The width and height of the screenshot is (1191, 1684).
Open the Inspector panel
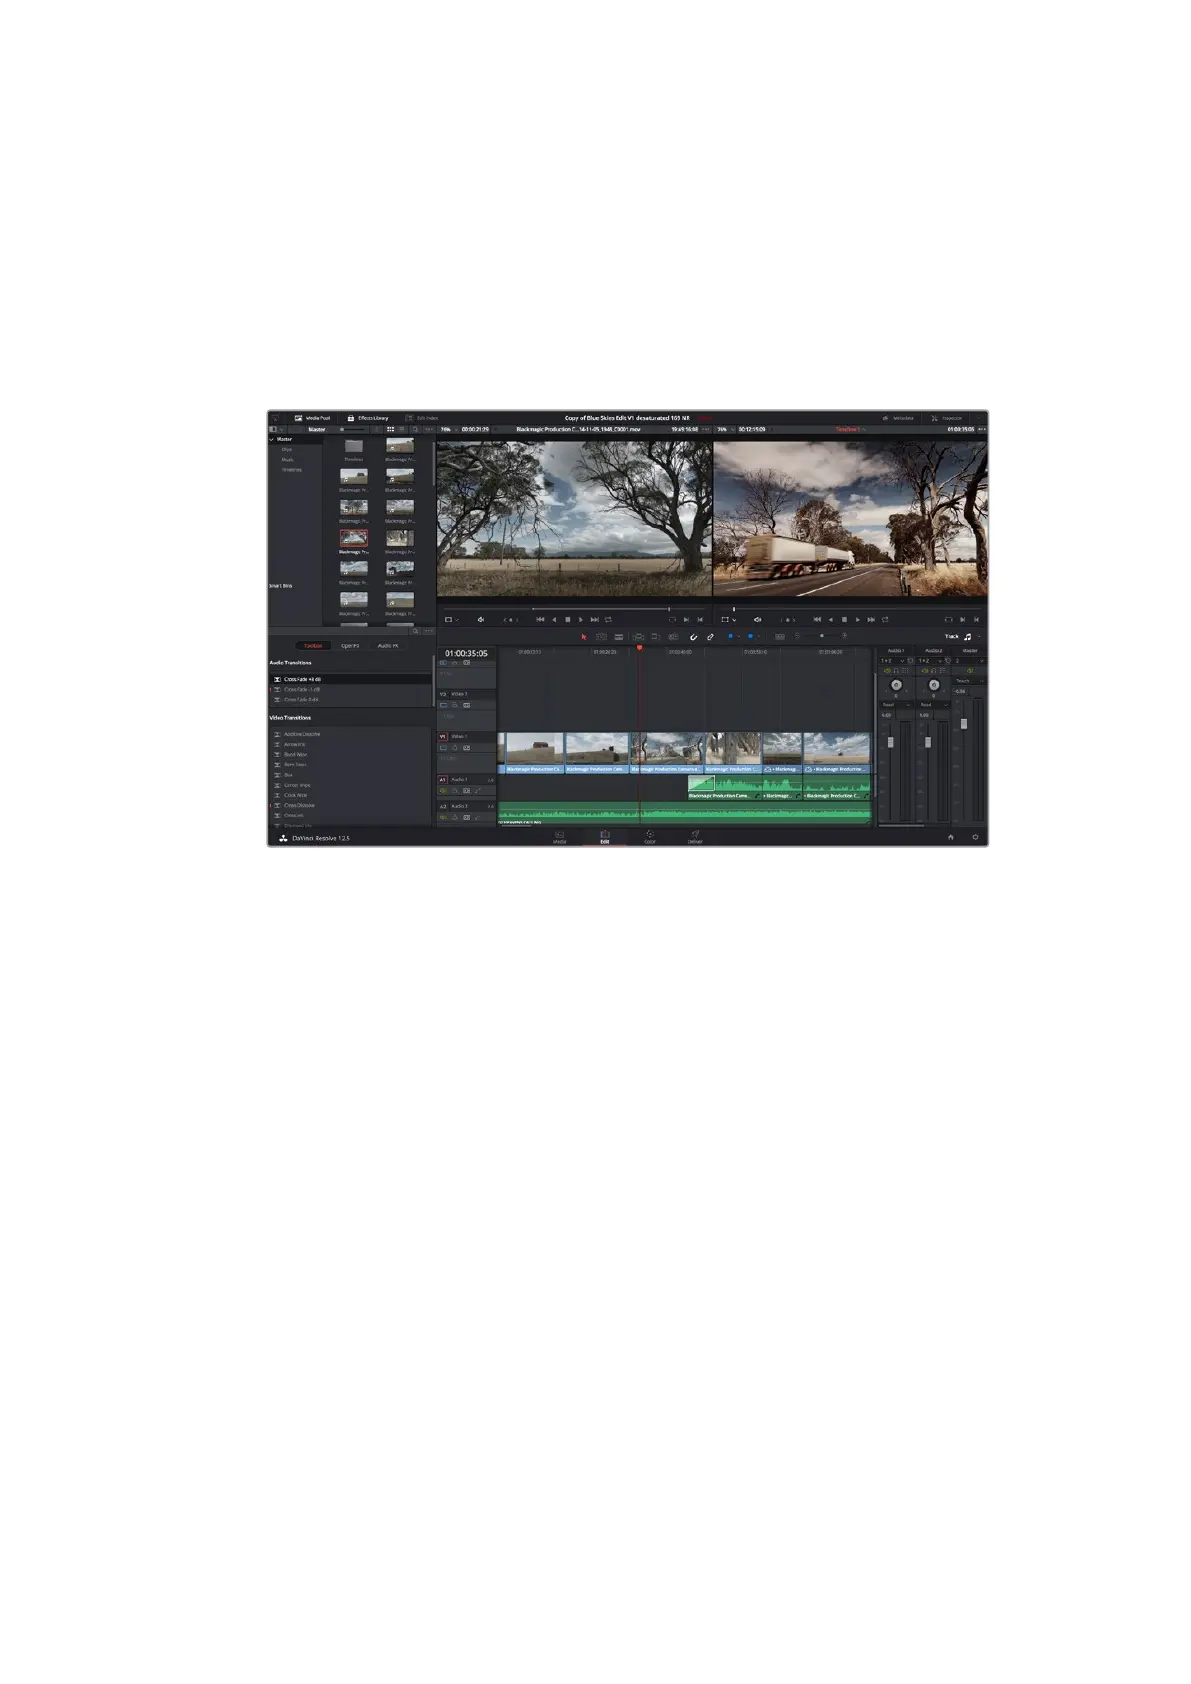coord(947,418)
